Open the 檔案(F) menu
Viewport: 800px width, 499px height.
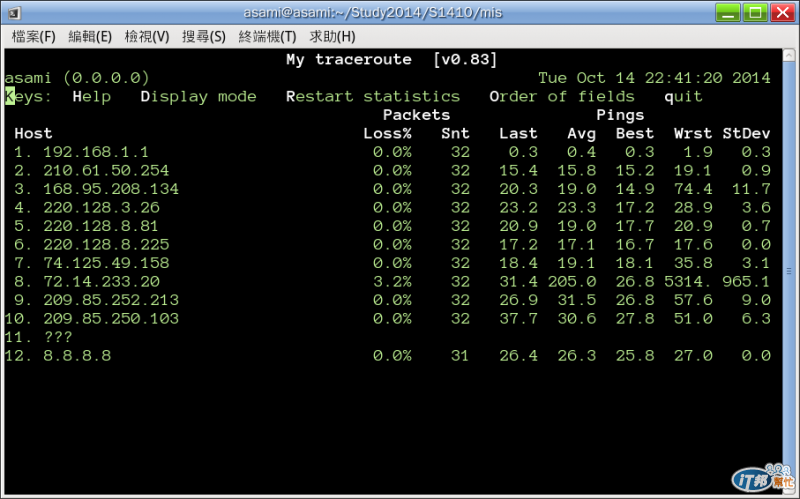(34, 37)
